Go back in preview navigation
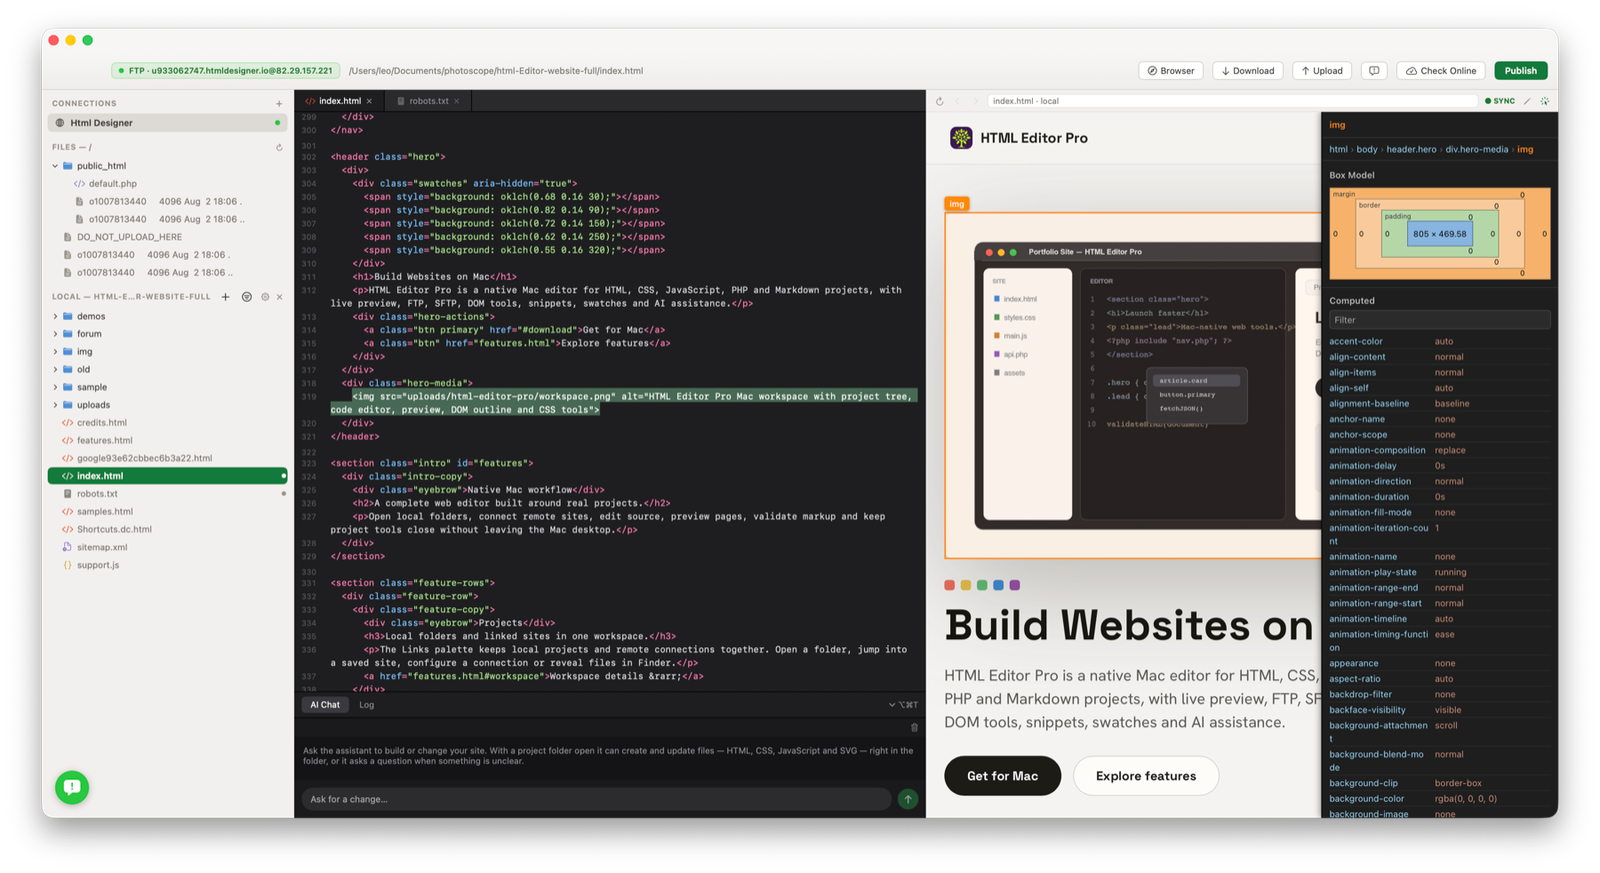 [x=957, y=101]
